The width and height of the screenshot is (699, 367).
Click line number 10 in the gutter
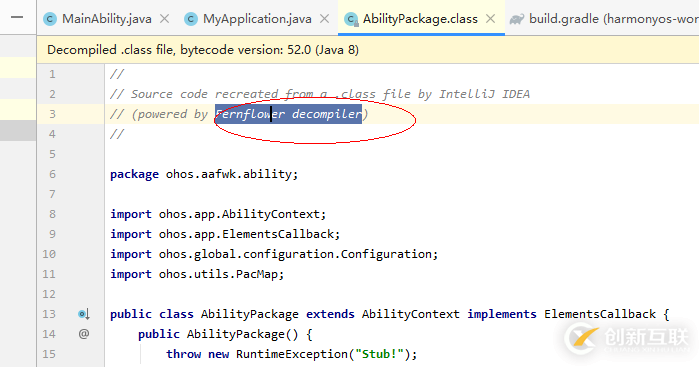click(49, 254)
